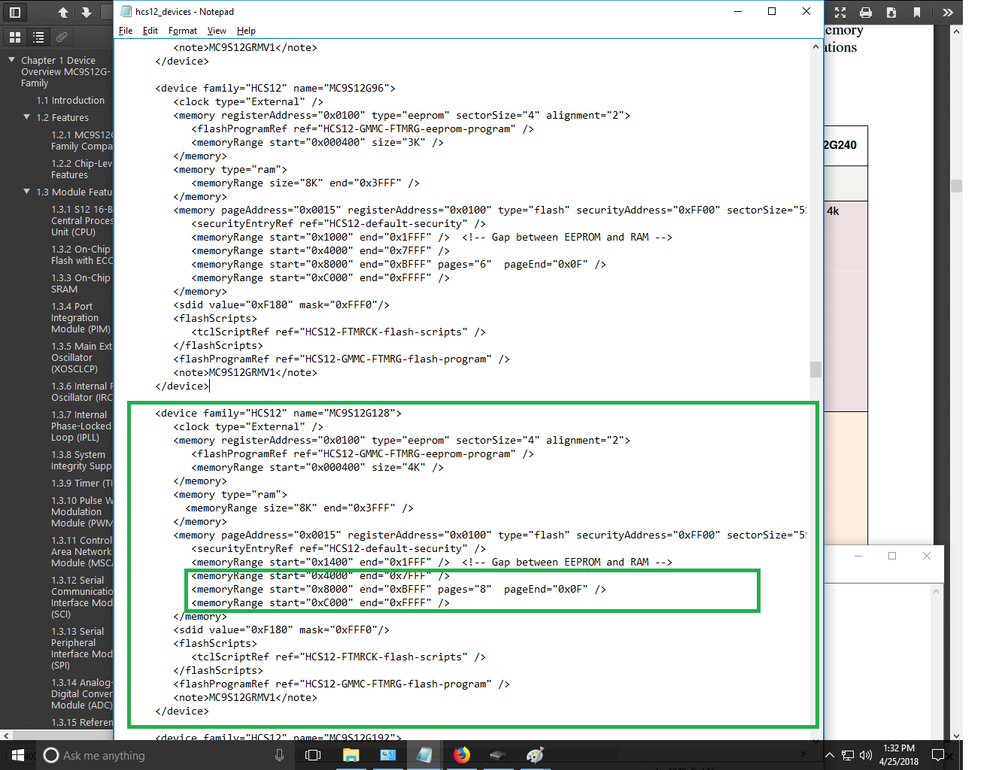999x770 pixels.
Task: Collapse the 1.2 Features outline node
Action: click(27, 117)
